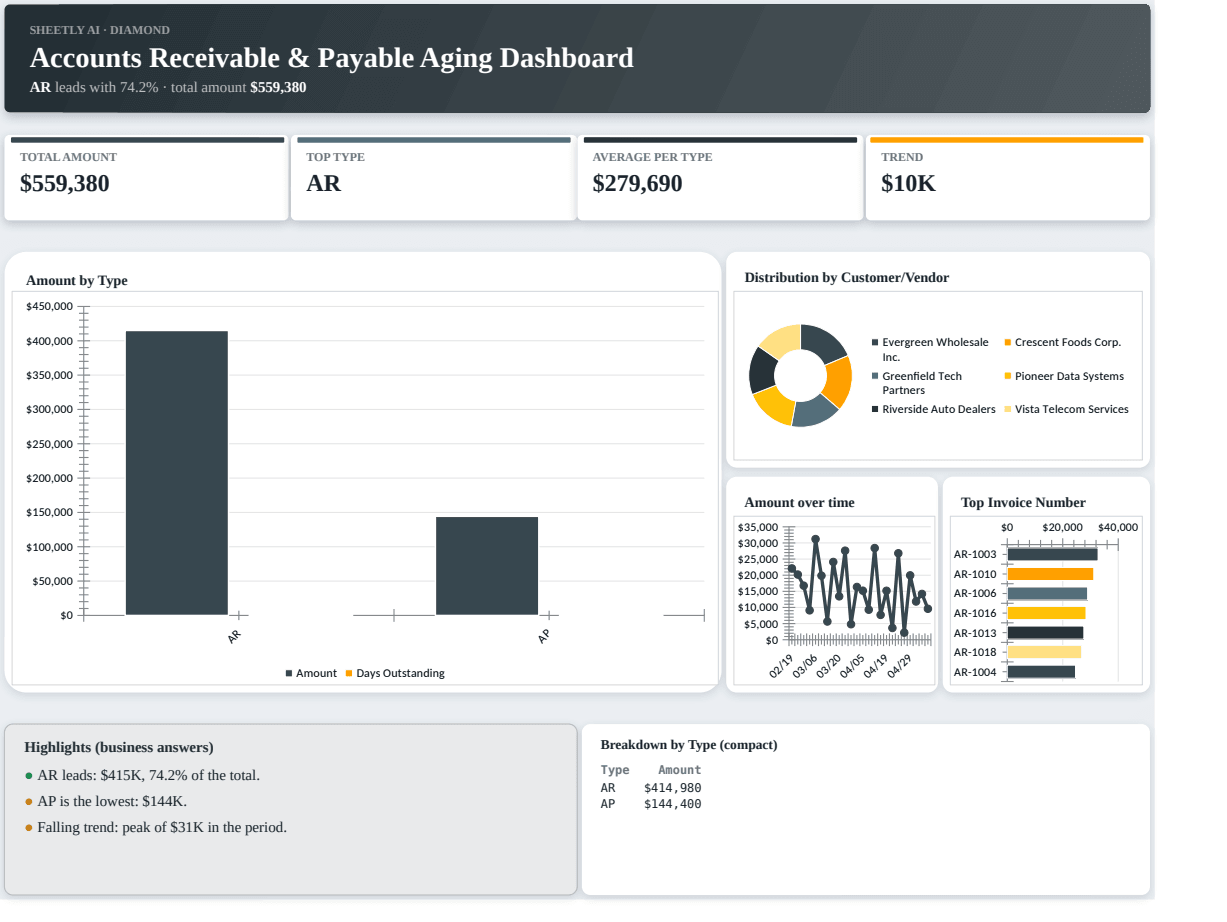Click the 04/29 date label
The height and width of the screenshot is (922, 1227).
(899, 666)
